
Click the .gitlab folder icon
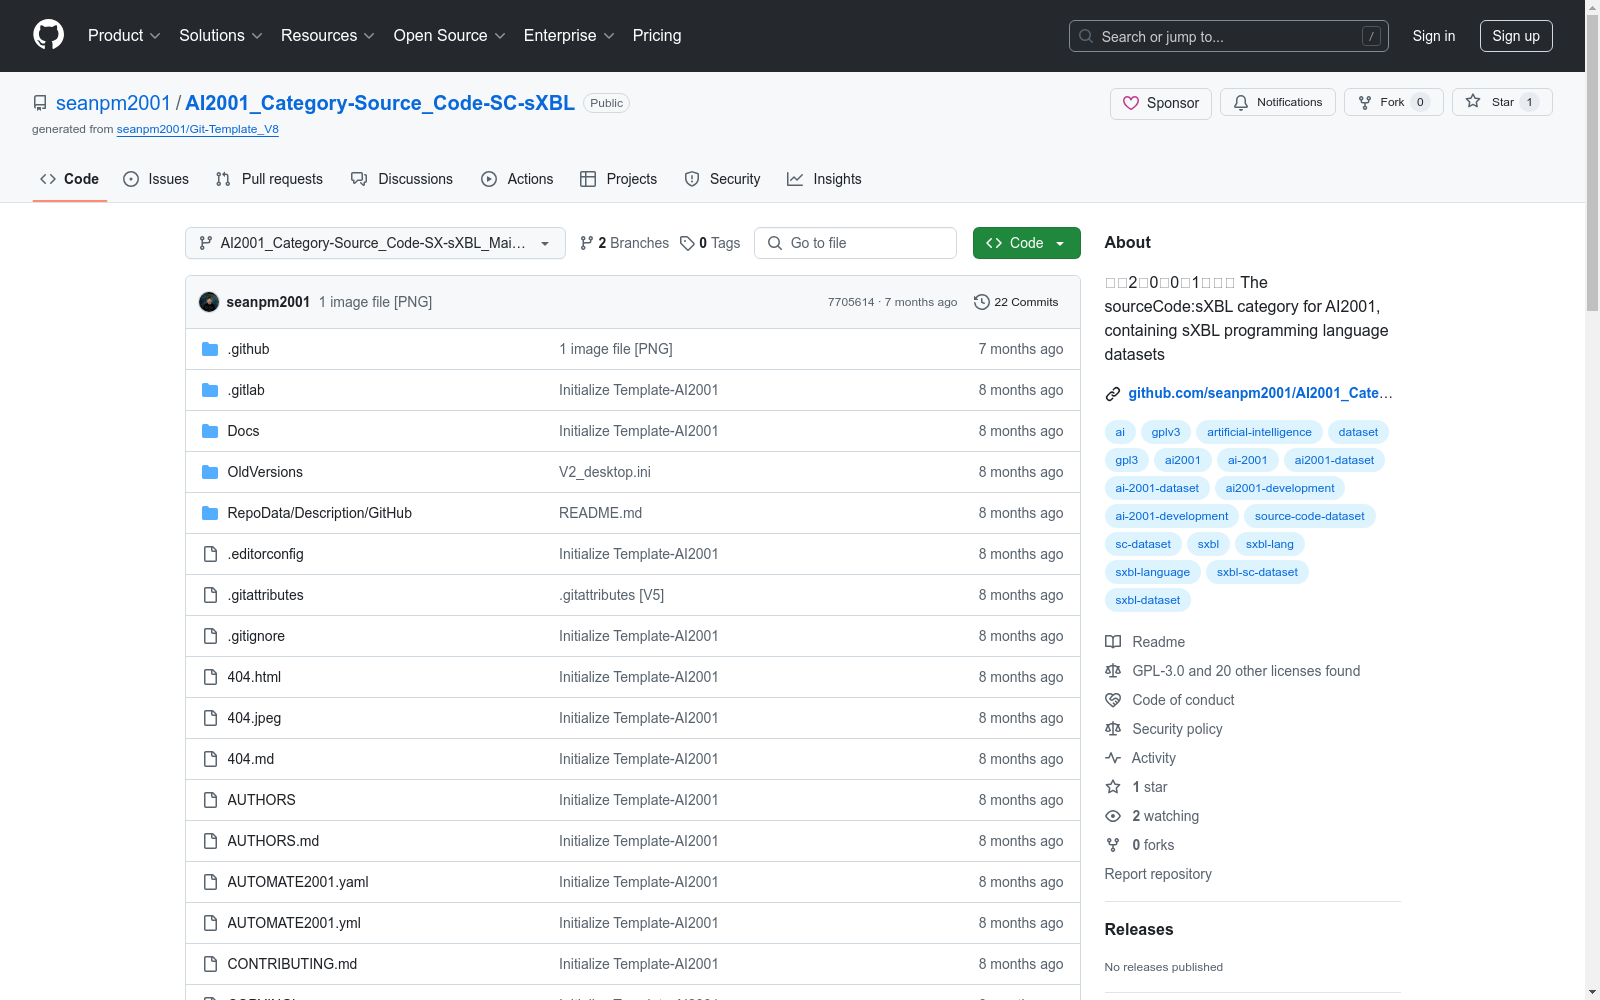coord(210,390)
